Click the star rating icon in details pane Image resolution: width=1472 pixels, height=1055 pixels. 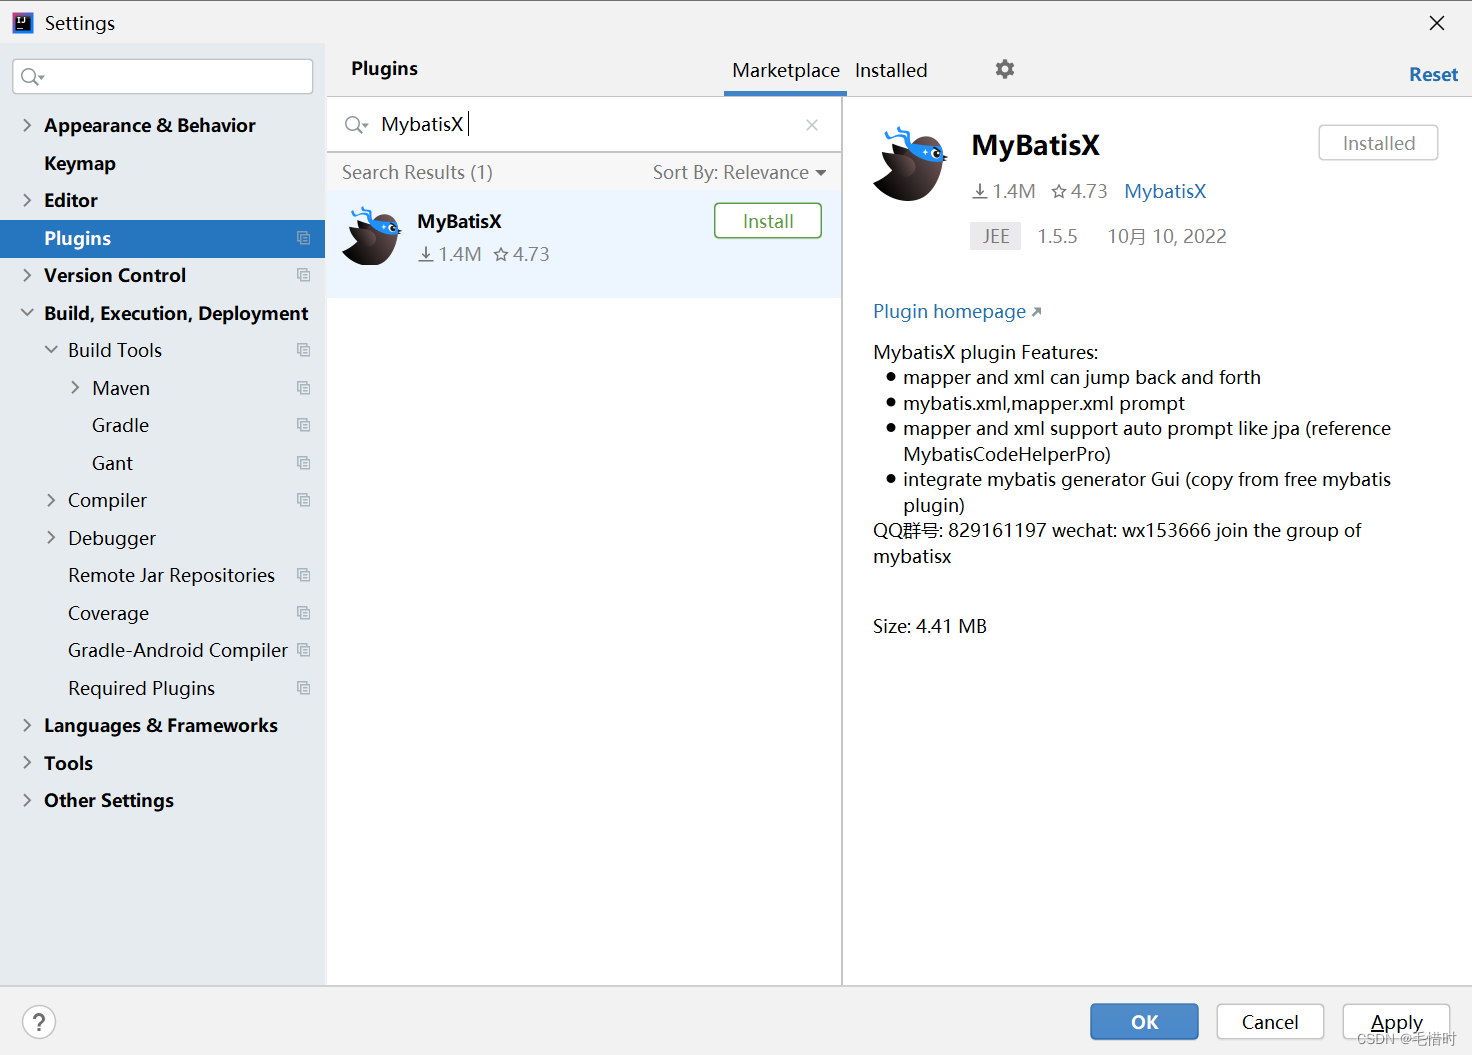[x=1059, y=191]
